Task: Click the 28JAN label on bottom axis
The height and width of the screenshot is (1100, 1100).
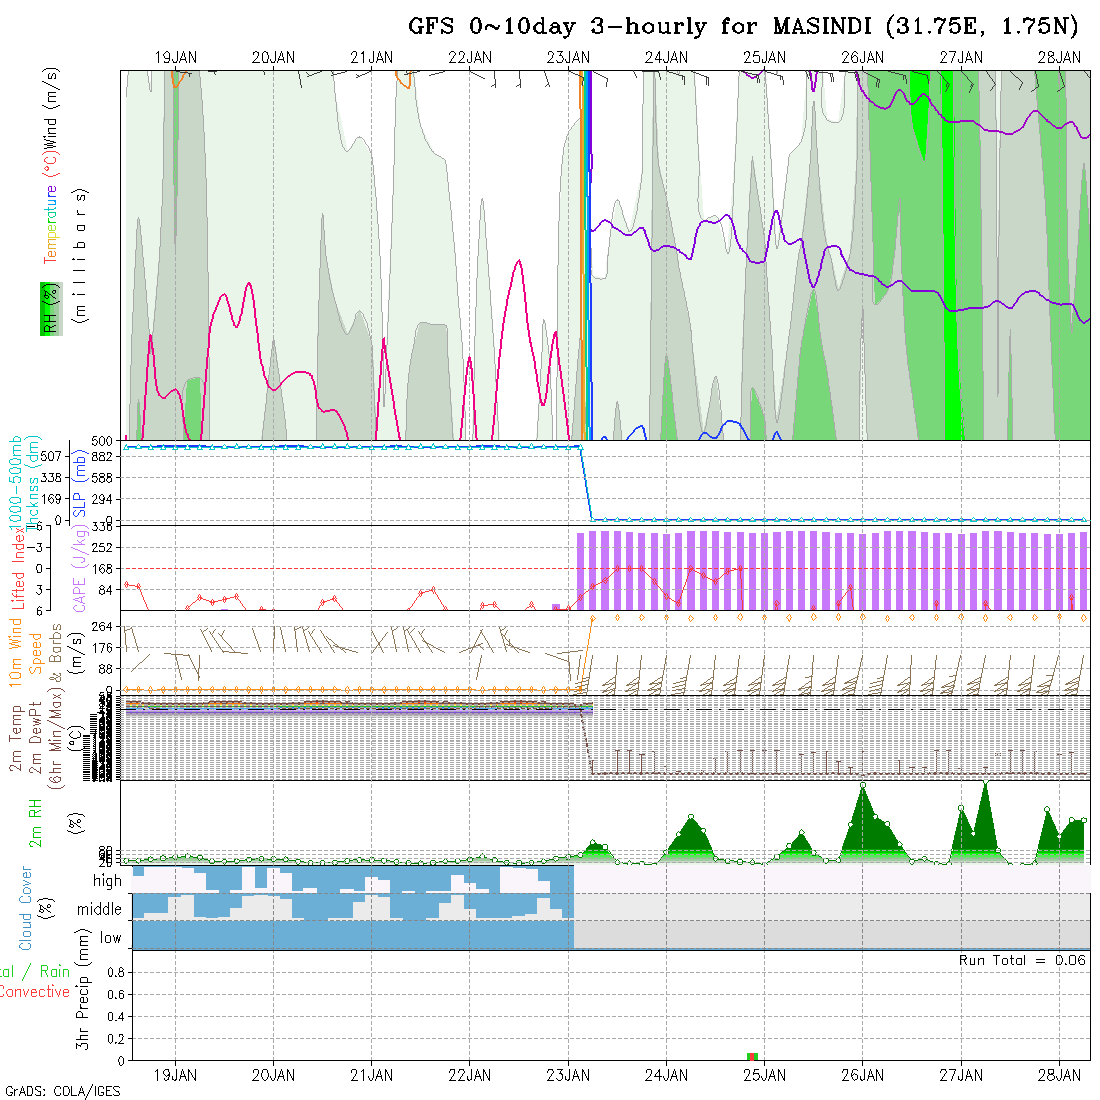Action: point(1059,1075)
